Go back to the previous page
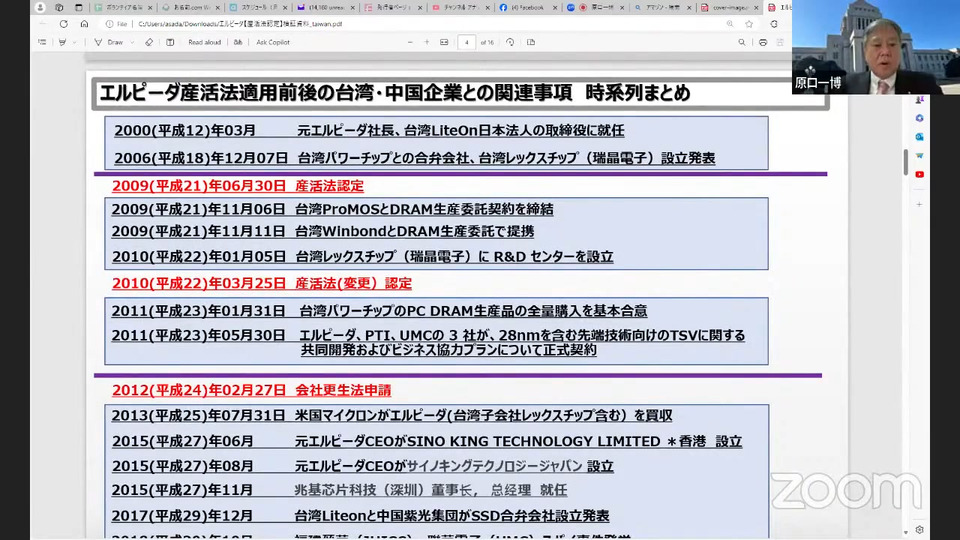Image resolution: width=960 pixels, height=540 pixels. coord(43,24)
